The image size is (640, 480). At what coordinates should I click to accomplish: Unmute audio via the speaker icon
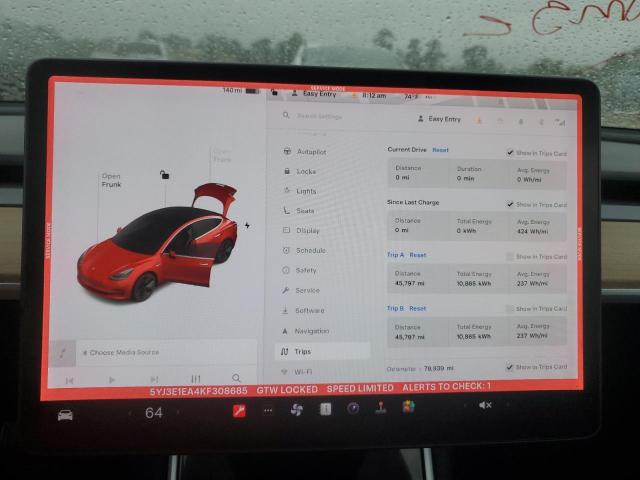[x=485, y=405]
